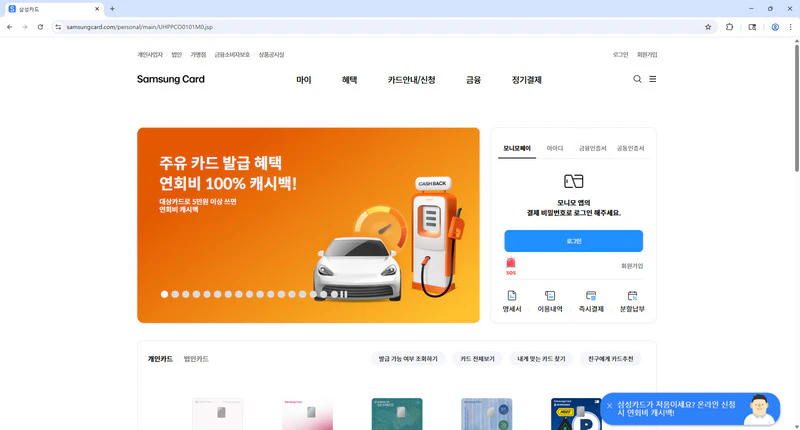800x430 pixels.
Task: Click 카드 전체보기 button
Action: [x=477, y=359]
